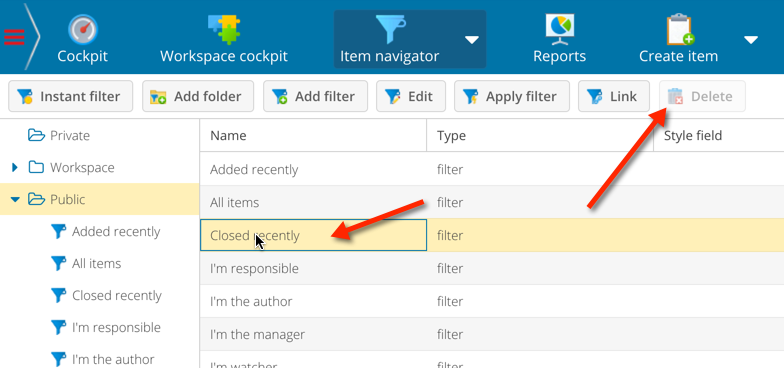784x368 pixels.
Task: Sort by the Name column header
Action: coord(313,135)
